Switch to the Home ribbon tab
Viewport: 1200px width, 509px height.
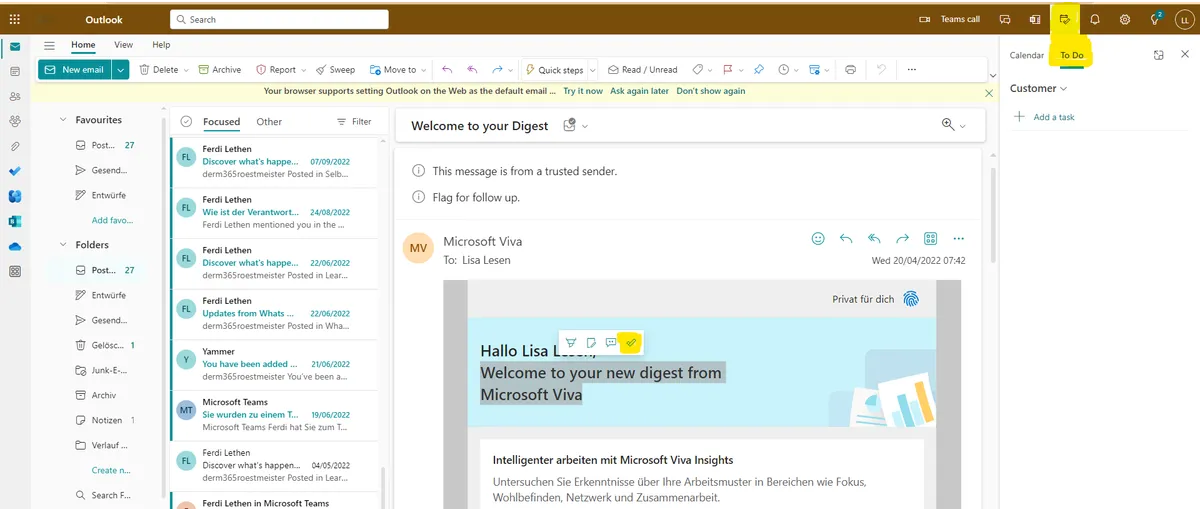(83, 45)
